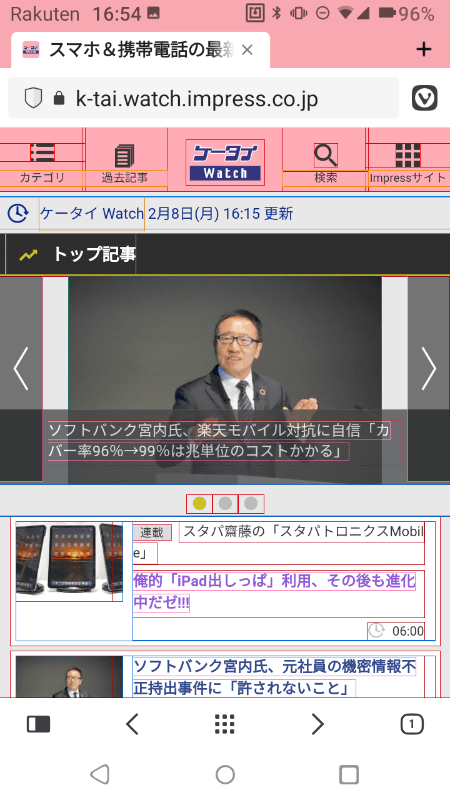The image size is (450, 800).
Task: Tap the Android home circle button
Action: coord(225,774)
